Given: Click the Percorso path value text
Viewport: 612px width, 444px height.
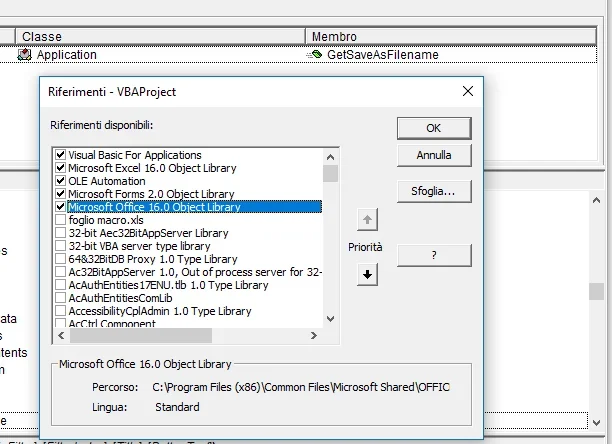Looking at the screenshot, I should click(x=301, y=387).
